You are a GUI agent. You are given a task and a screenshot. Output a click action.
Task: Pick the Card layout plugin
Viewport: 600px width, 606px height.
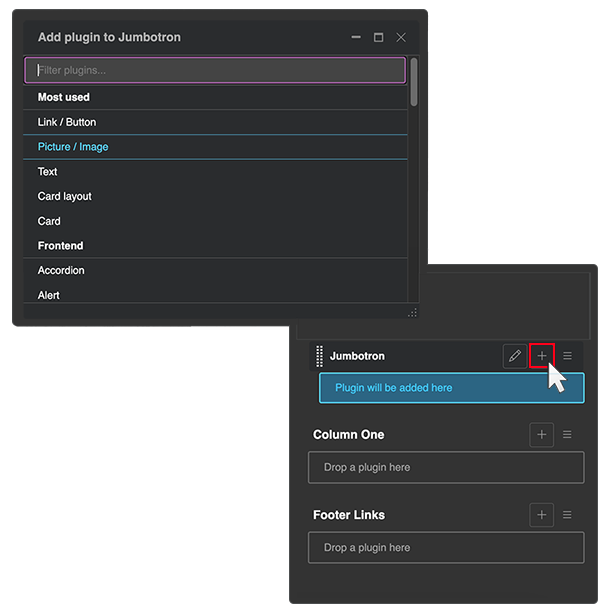tap(65, 197)
